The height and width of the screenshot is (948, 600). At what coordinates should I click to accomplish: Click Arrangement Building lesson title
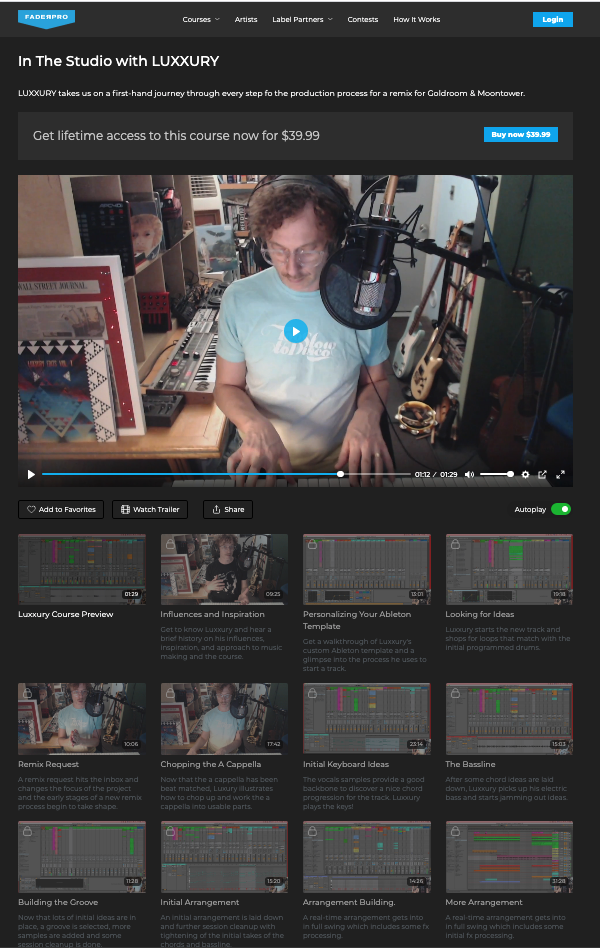pos(349,902)
